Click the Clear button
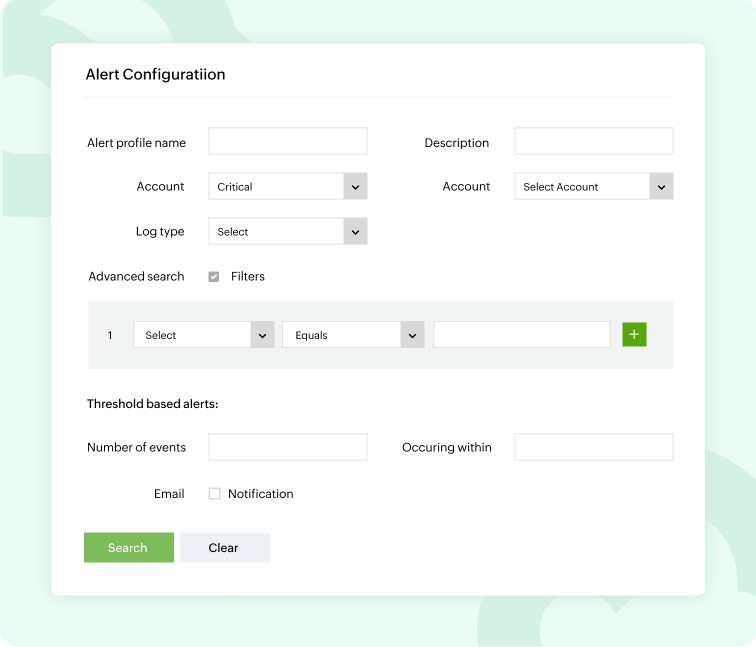 coord(225,548)
